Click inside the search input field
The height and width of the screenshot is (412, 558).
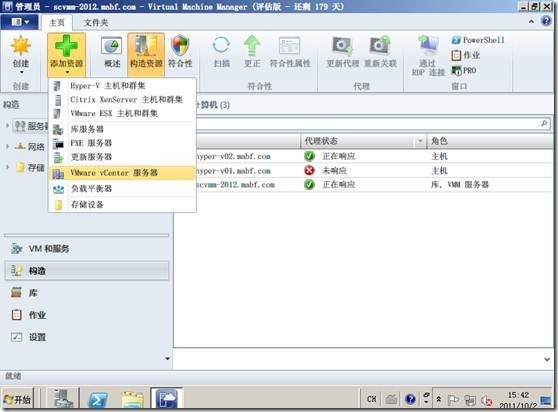(367, 124)
